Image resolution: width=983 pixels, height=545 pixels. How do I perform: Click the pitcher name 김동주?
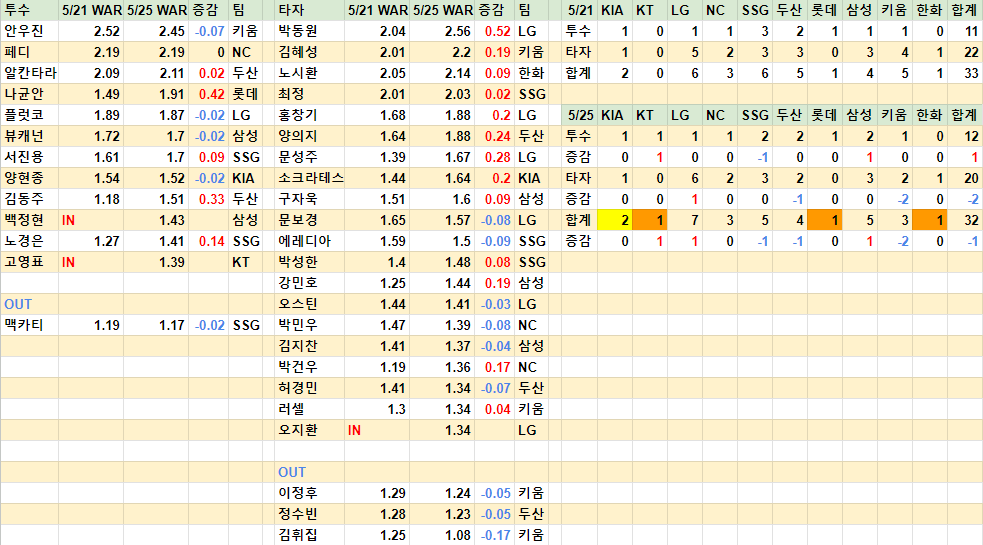tap(23, 199)
